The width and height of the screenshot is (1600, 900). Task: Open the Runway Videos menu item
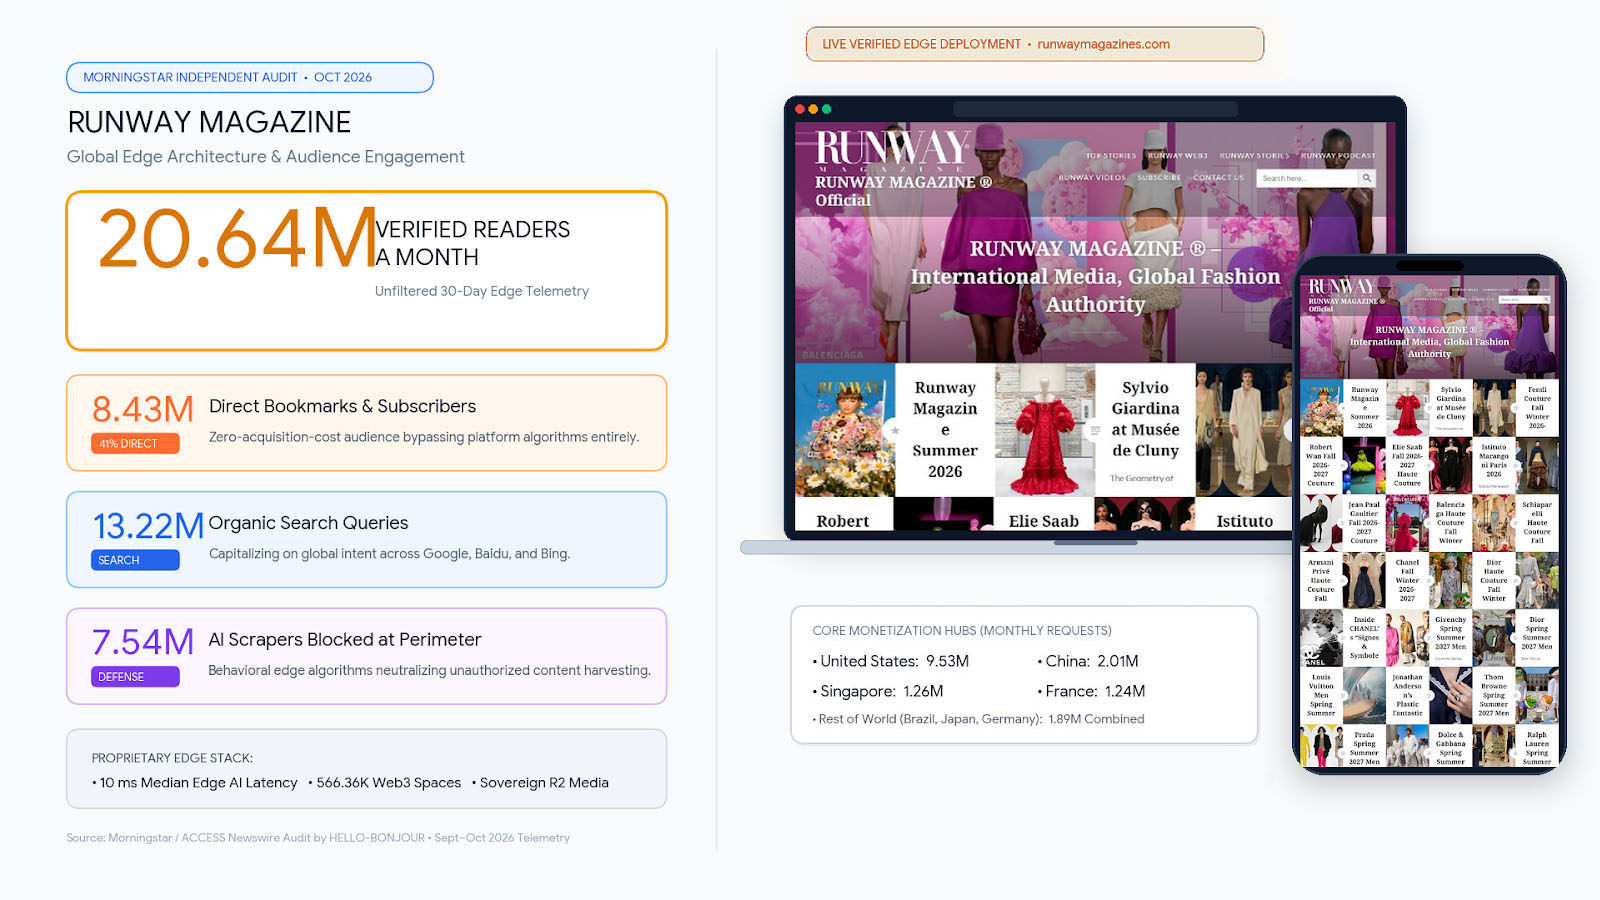tap(1092, 178)
